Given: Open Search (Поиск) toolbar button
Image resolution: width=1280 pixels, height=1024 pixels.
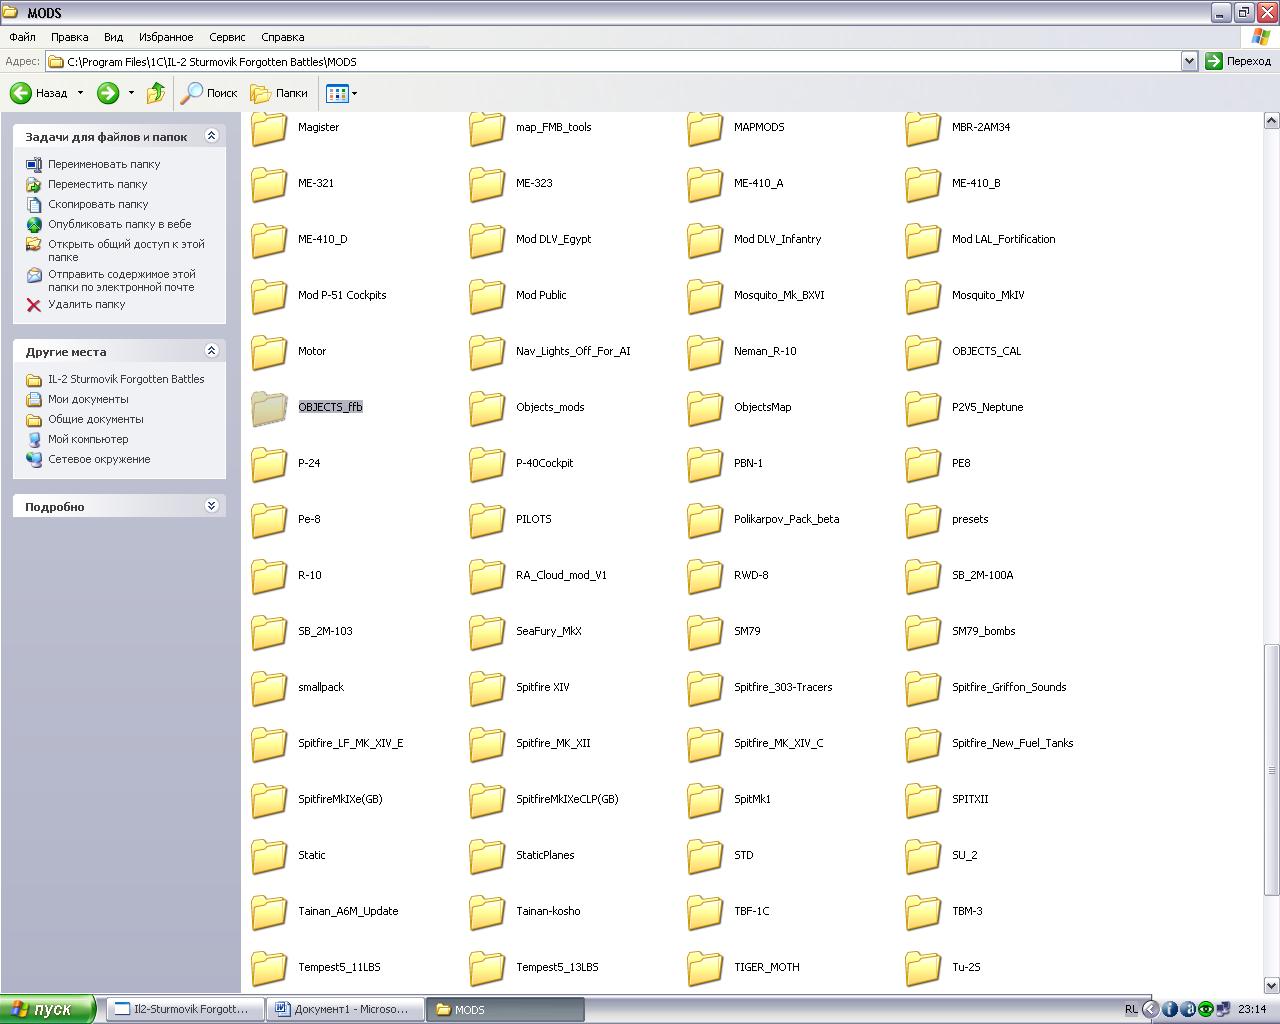Looking at the screenshot, I should [x=209, y=93].
